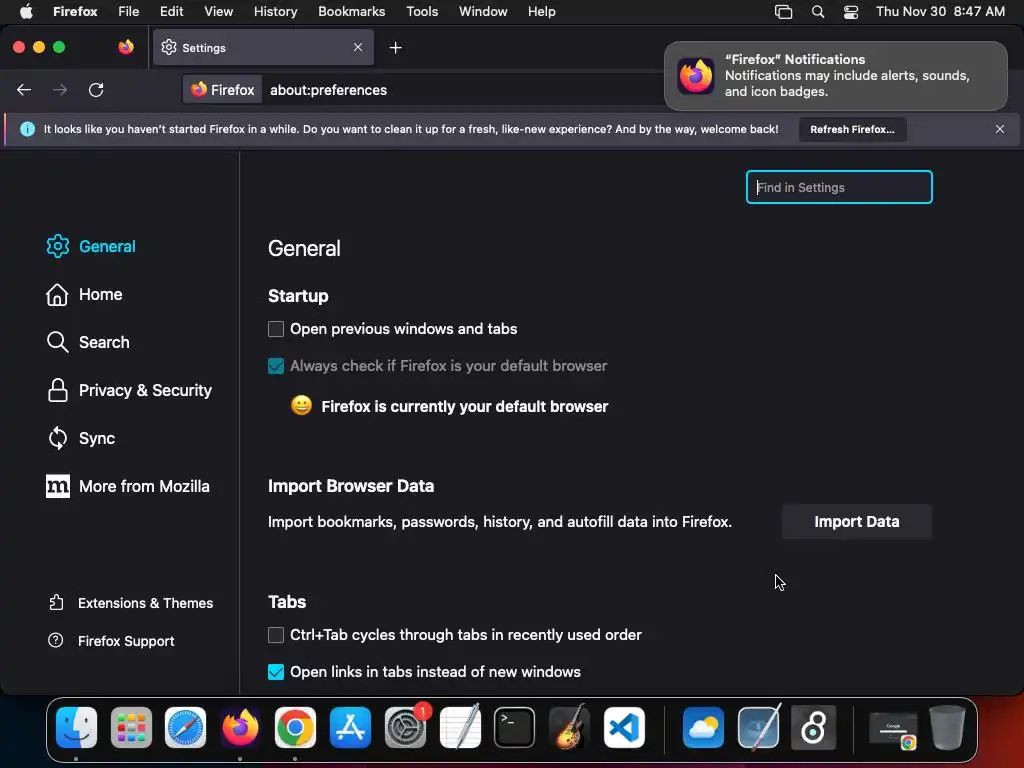Open the Trash in the dock
Viewport: 1024px width, 768px height.
click(x=948, y=727)
